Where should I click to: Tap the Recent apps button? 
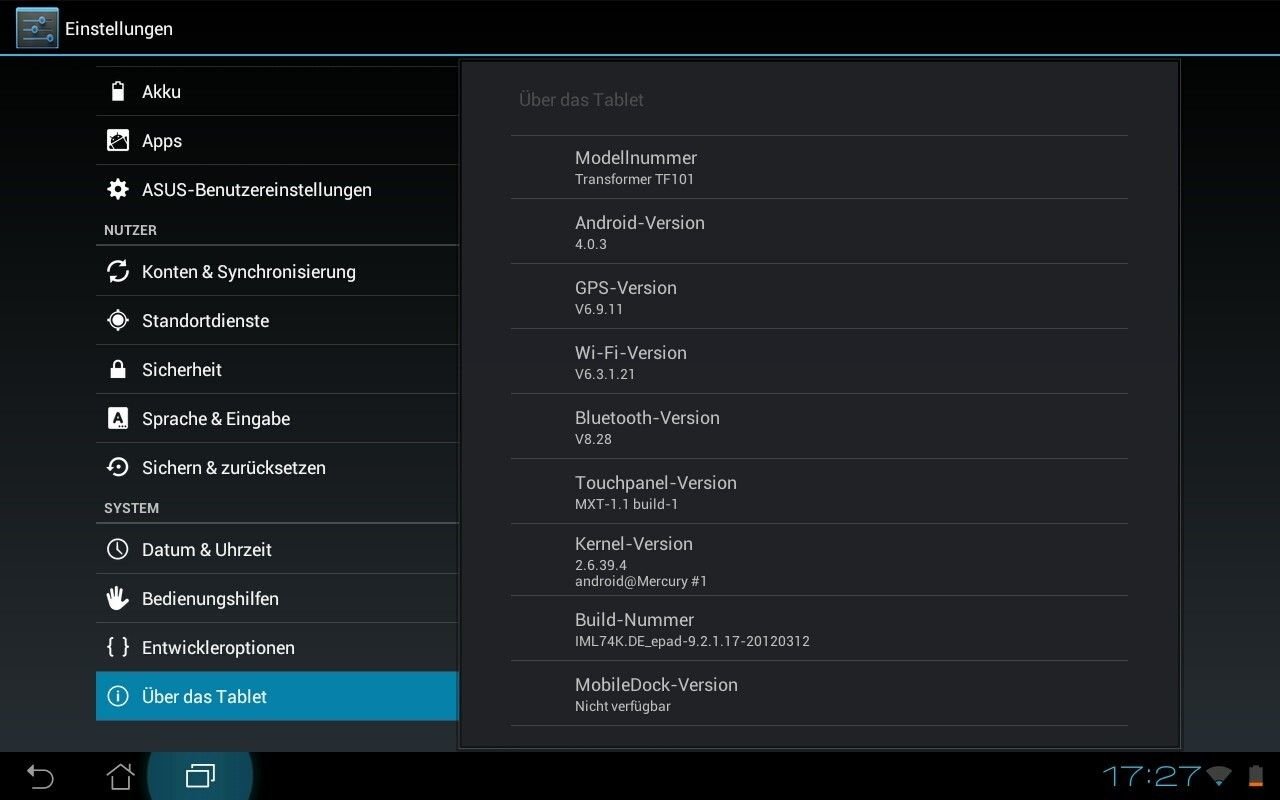pyautogui.click(x=200, y=776)
